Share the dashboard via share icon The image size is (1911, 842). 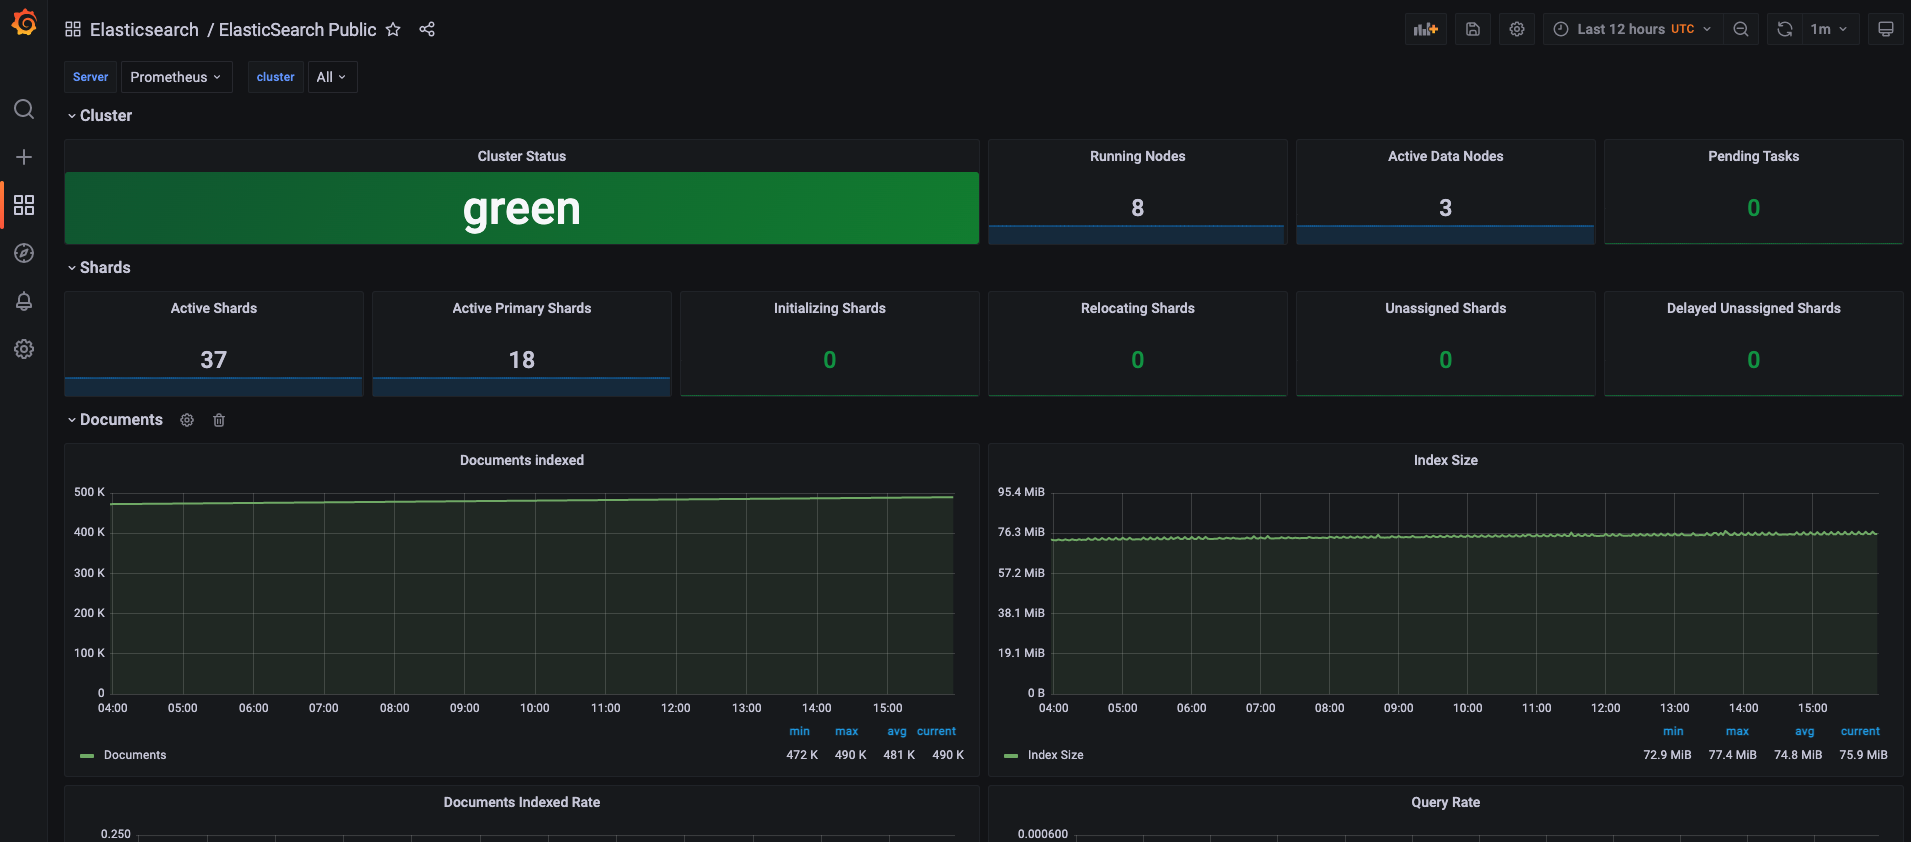click(427, 29)
